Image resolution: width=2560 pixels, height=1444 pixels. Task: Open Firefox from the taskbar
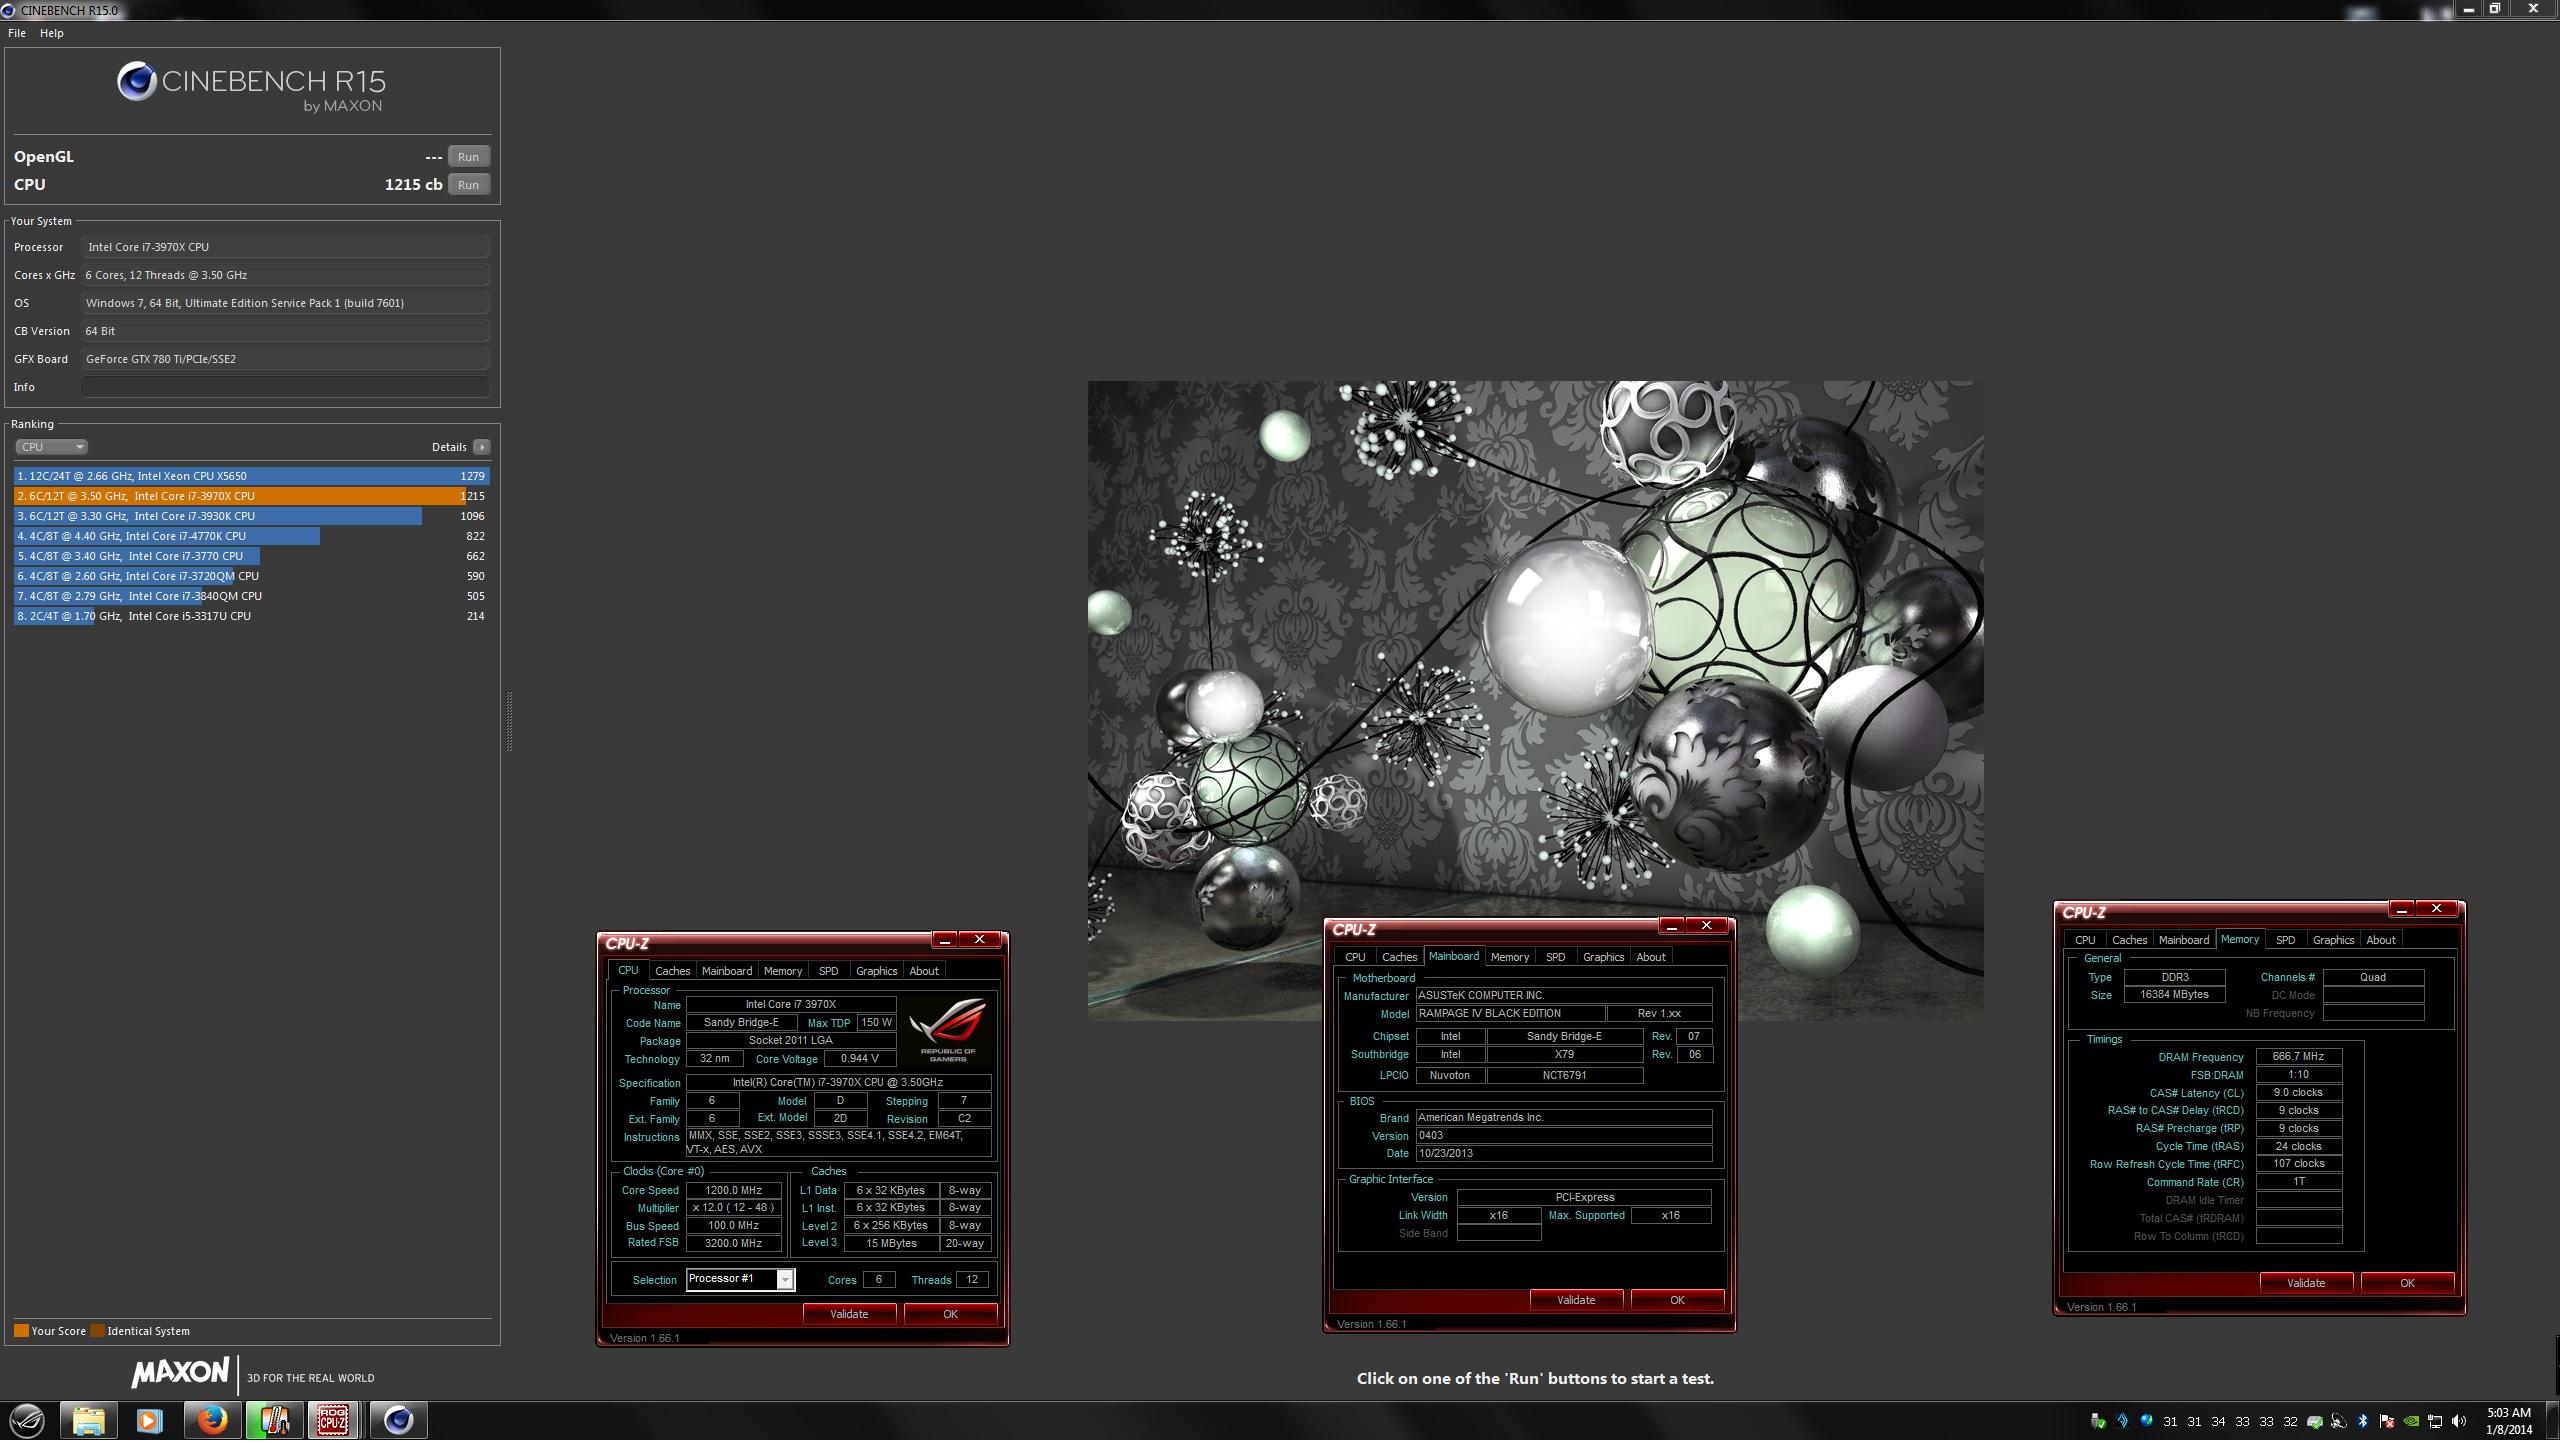pos(212,1420)
